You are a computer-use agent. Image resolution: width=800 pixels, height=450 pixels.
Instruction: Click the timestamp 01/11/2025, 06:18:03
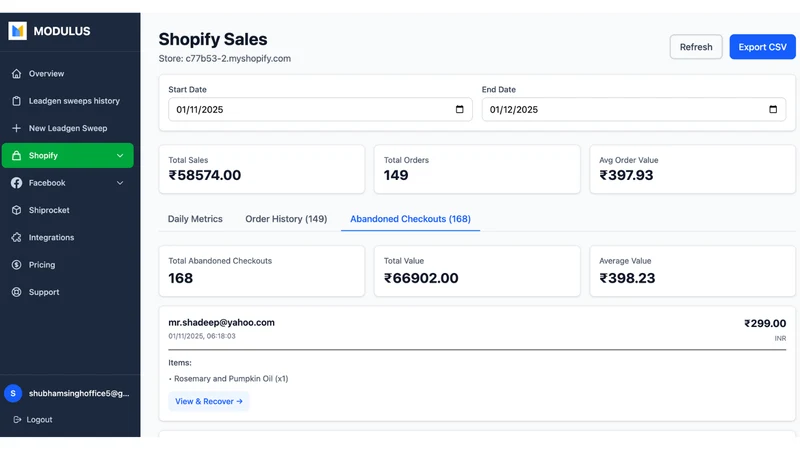(202, 336)
